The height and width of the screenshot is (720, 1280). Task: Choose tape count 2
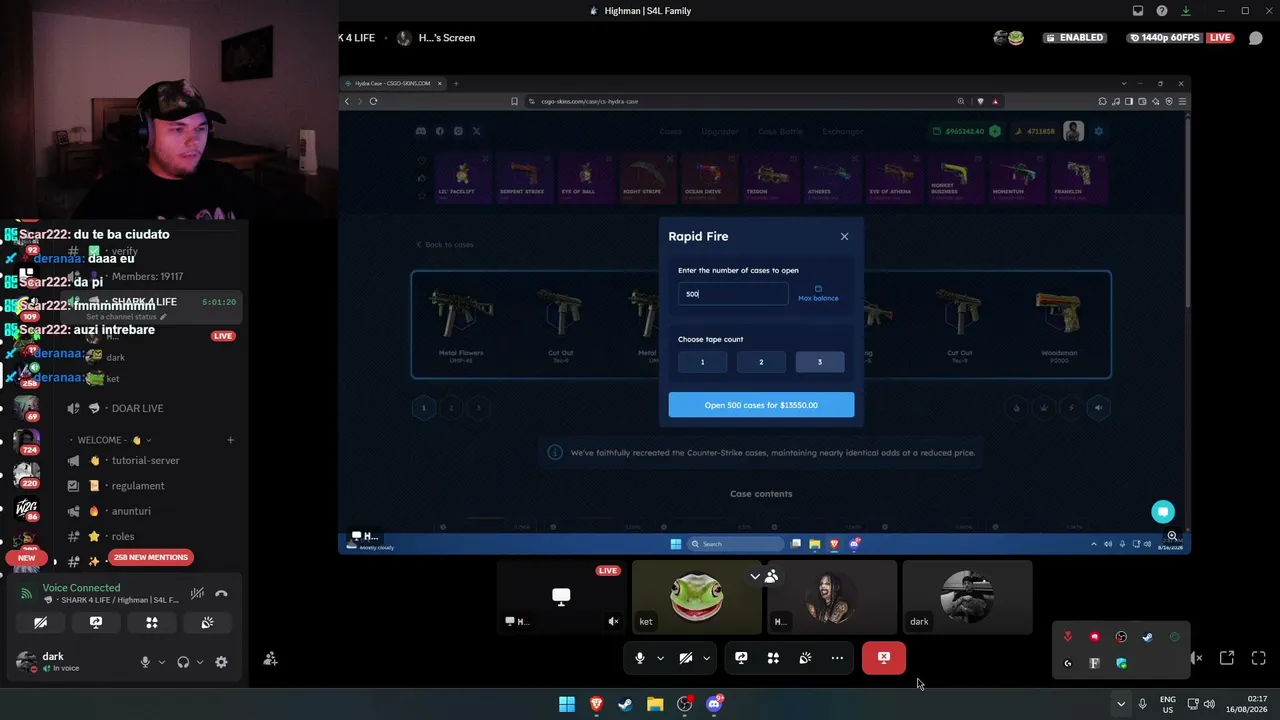(761, 362)
